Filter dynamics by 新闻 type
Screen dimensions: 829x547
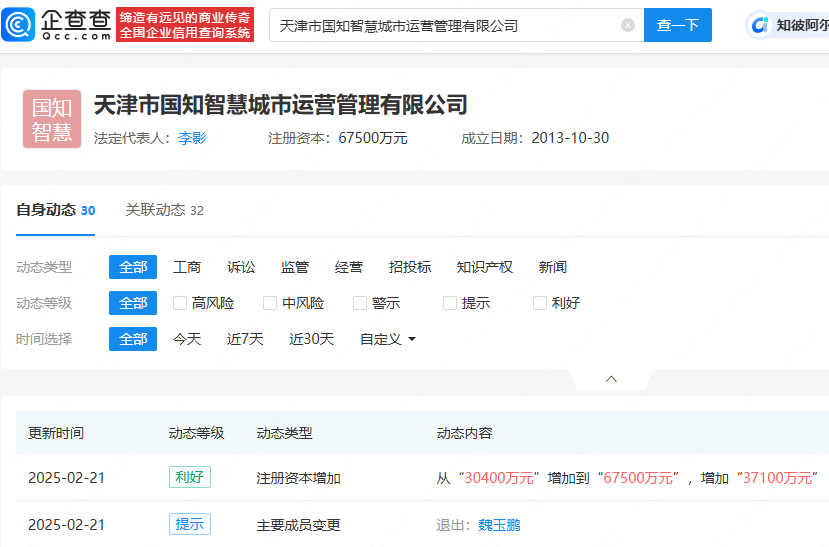[552, 267]
